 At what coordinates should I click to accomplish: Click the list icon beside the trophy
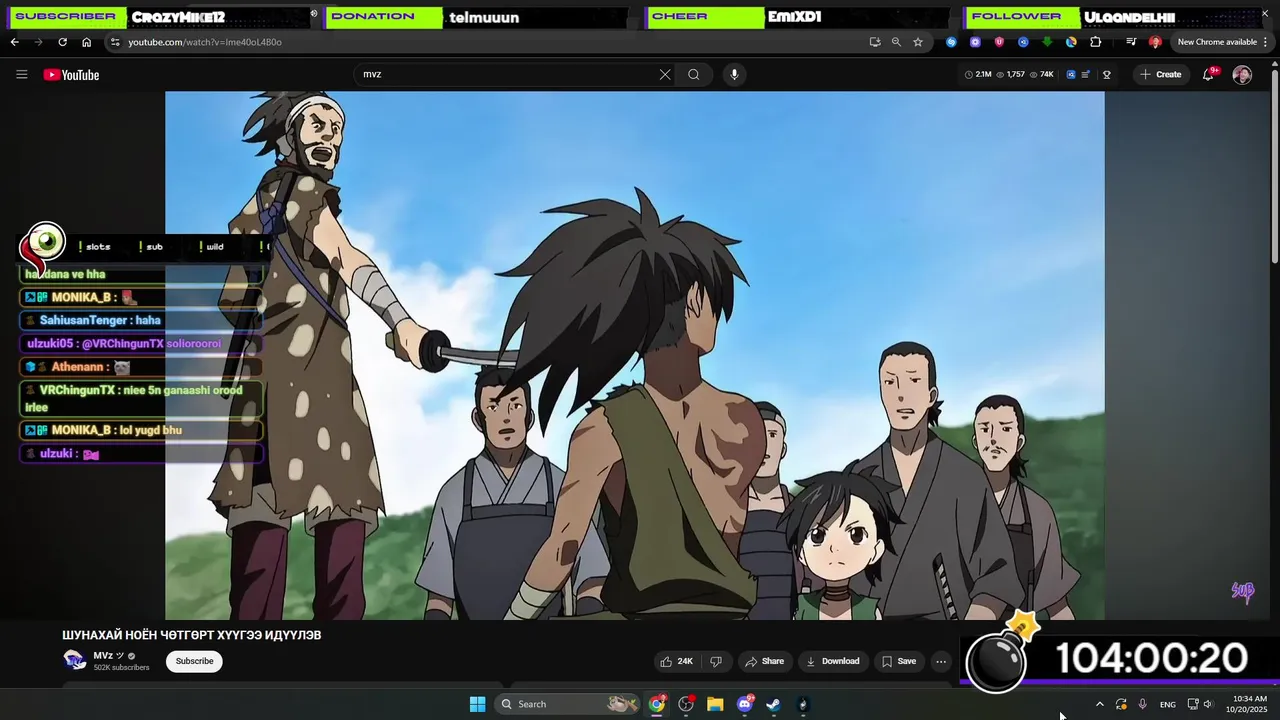pyautogui.click(x=1086, y=74)
